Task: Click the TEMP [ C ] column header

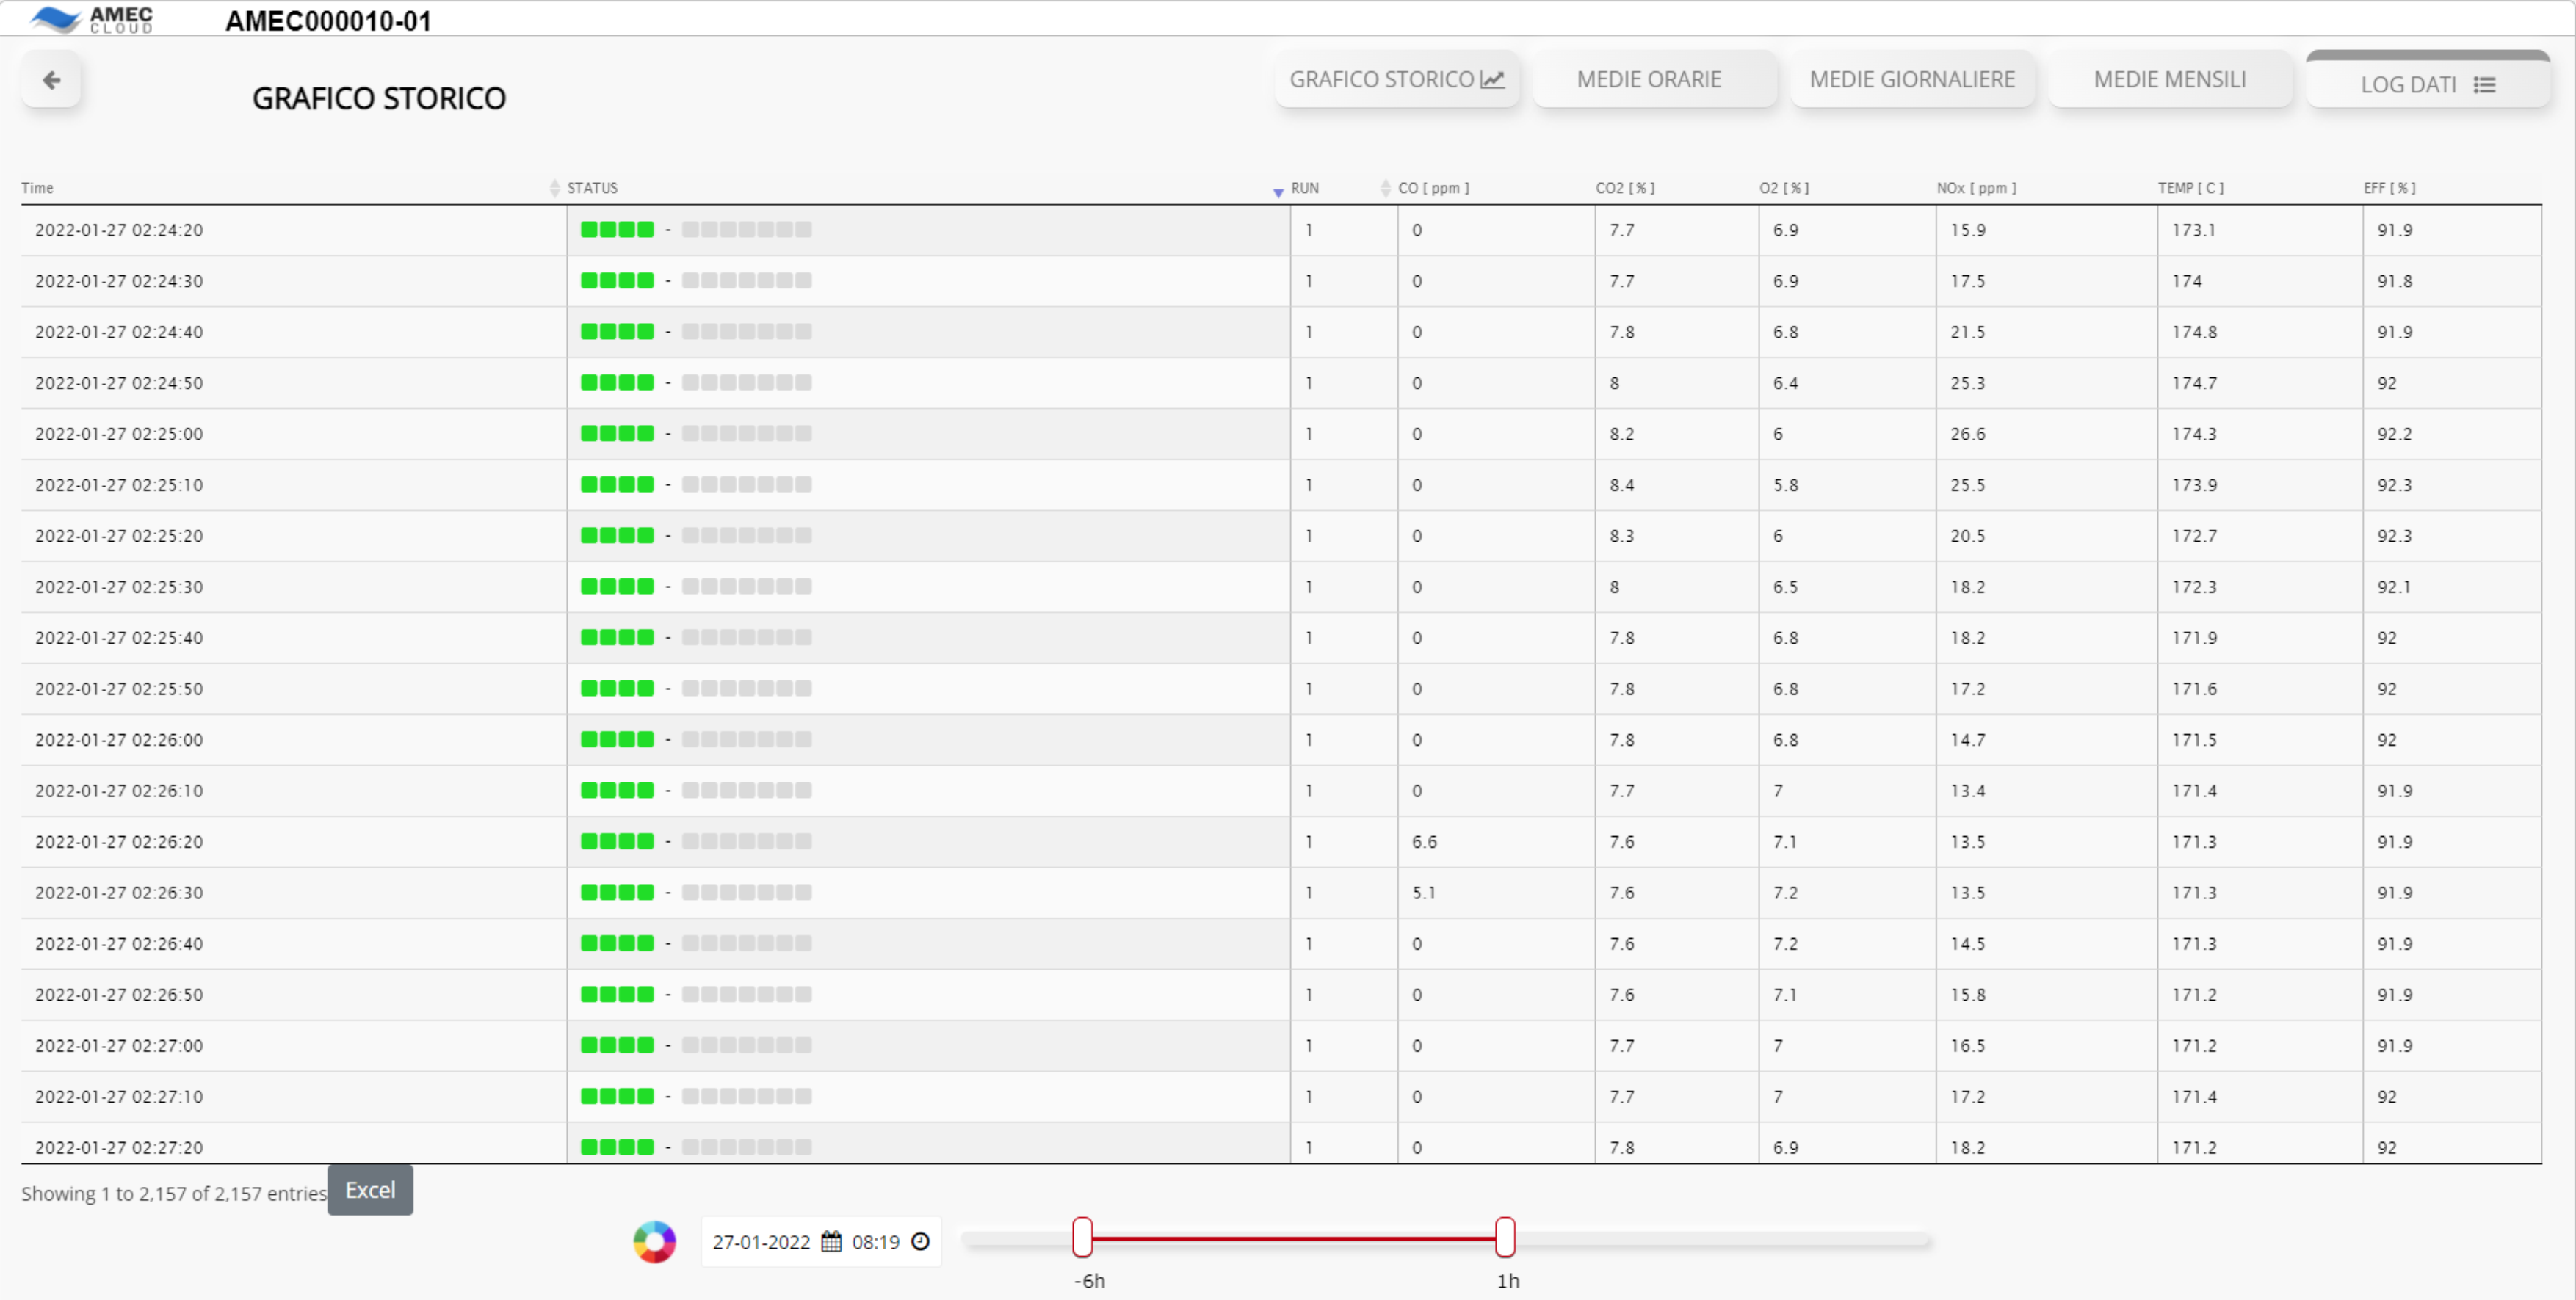Action: coord(2190,188)
